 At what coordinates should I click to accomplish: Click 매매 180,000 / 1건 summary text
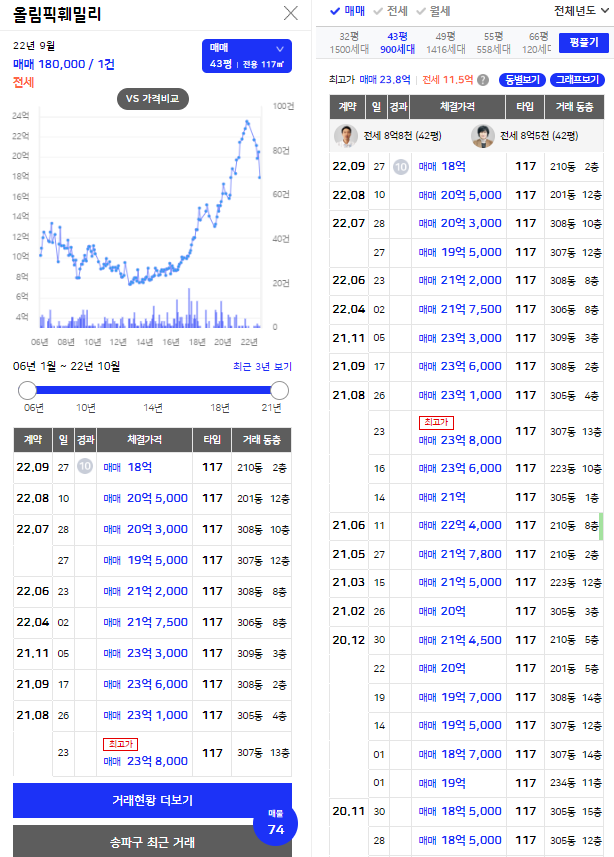[x=64, y=64]
